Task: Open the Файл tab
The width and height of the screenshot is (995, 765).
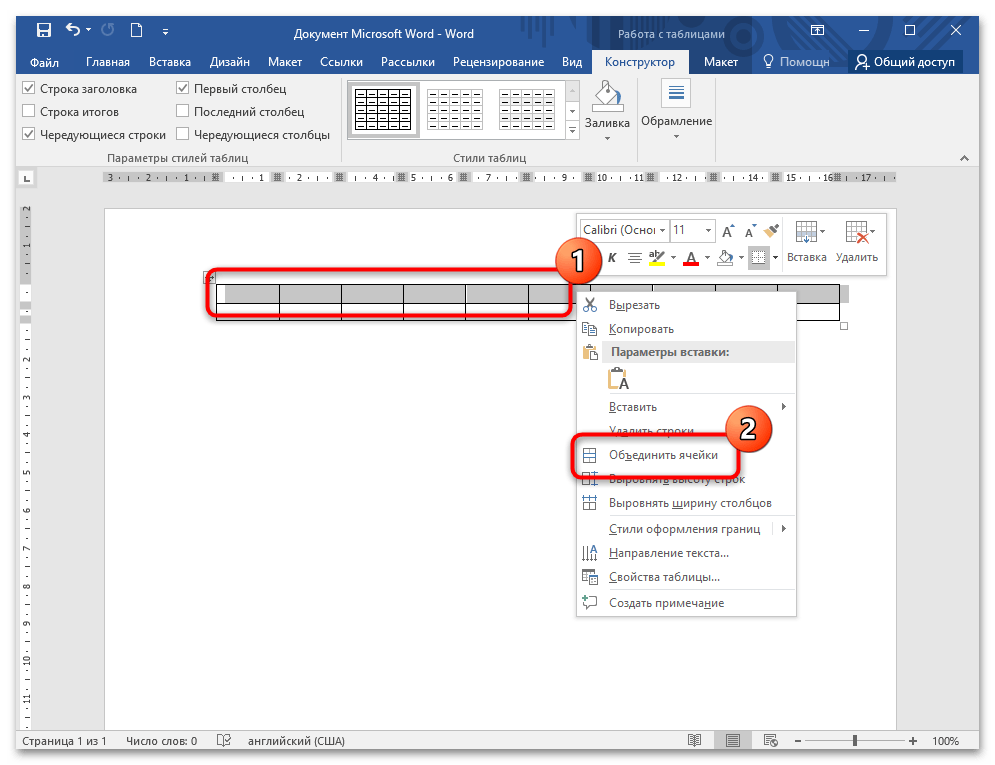Action: click(44, 62)
